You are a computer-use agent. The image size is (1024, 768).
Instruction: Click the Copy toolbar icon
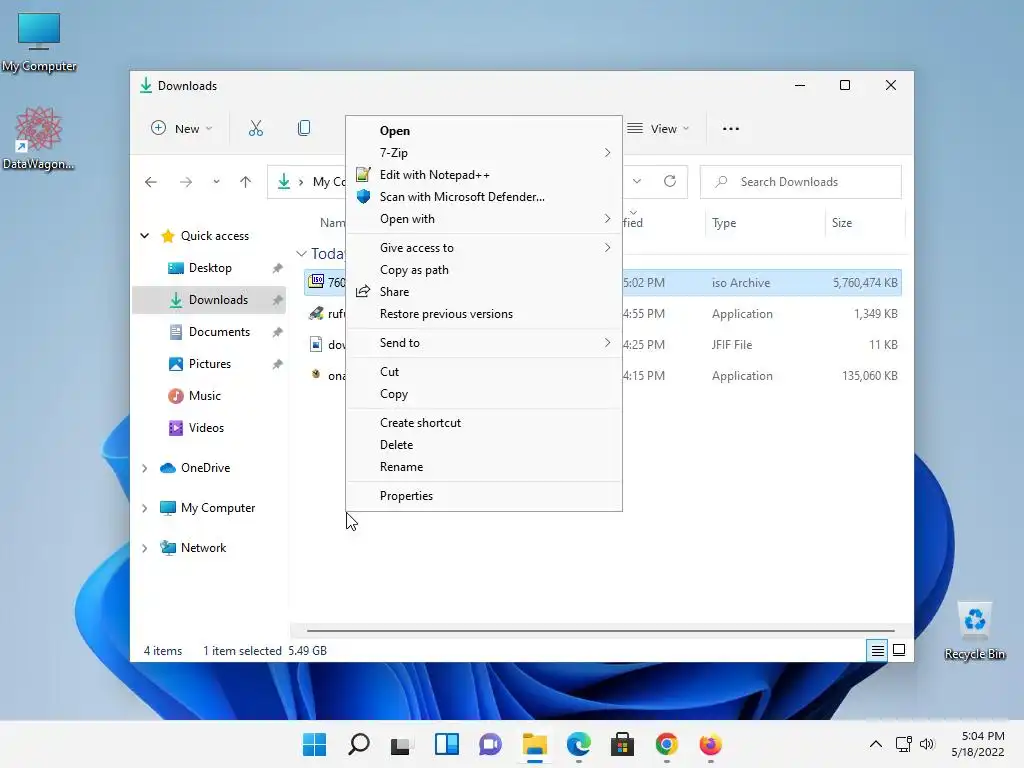(x=304, y=129)
